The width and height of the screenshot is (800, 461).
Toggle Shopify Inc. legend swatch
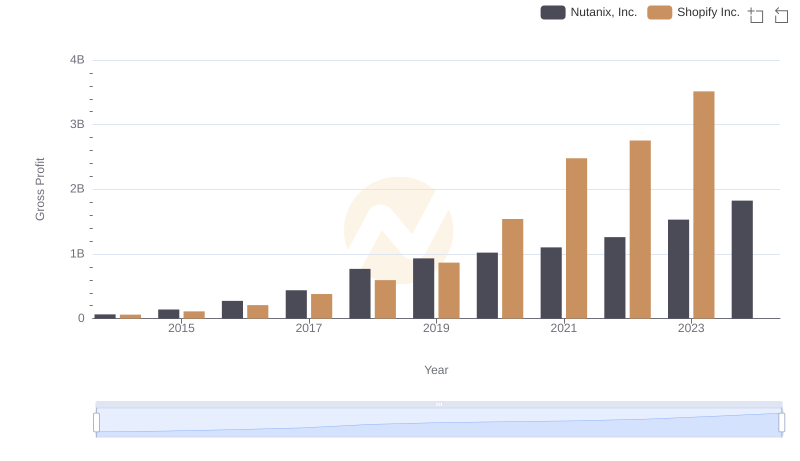(660, 12)
